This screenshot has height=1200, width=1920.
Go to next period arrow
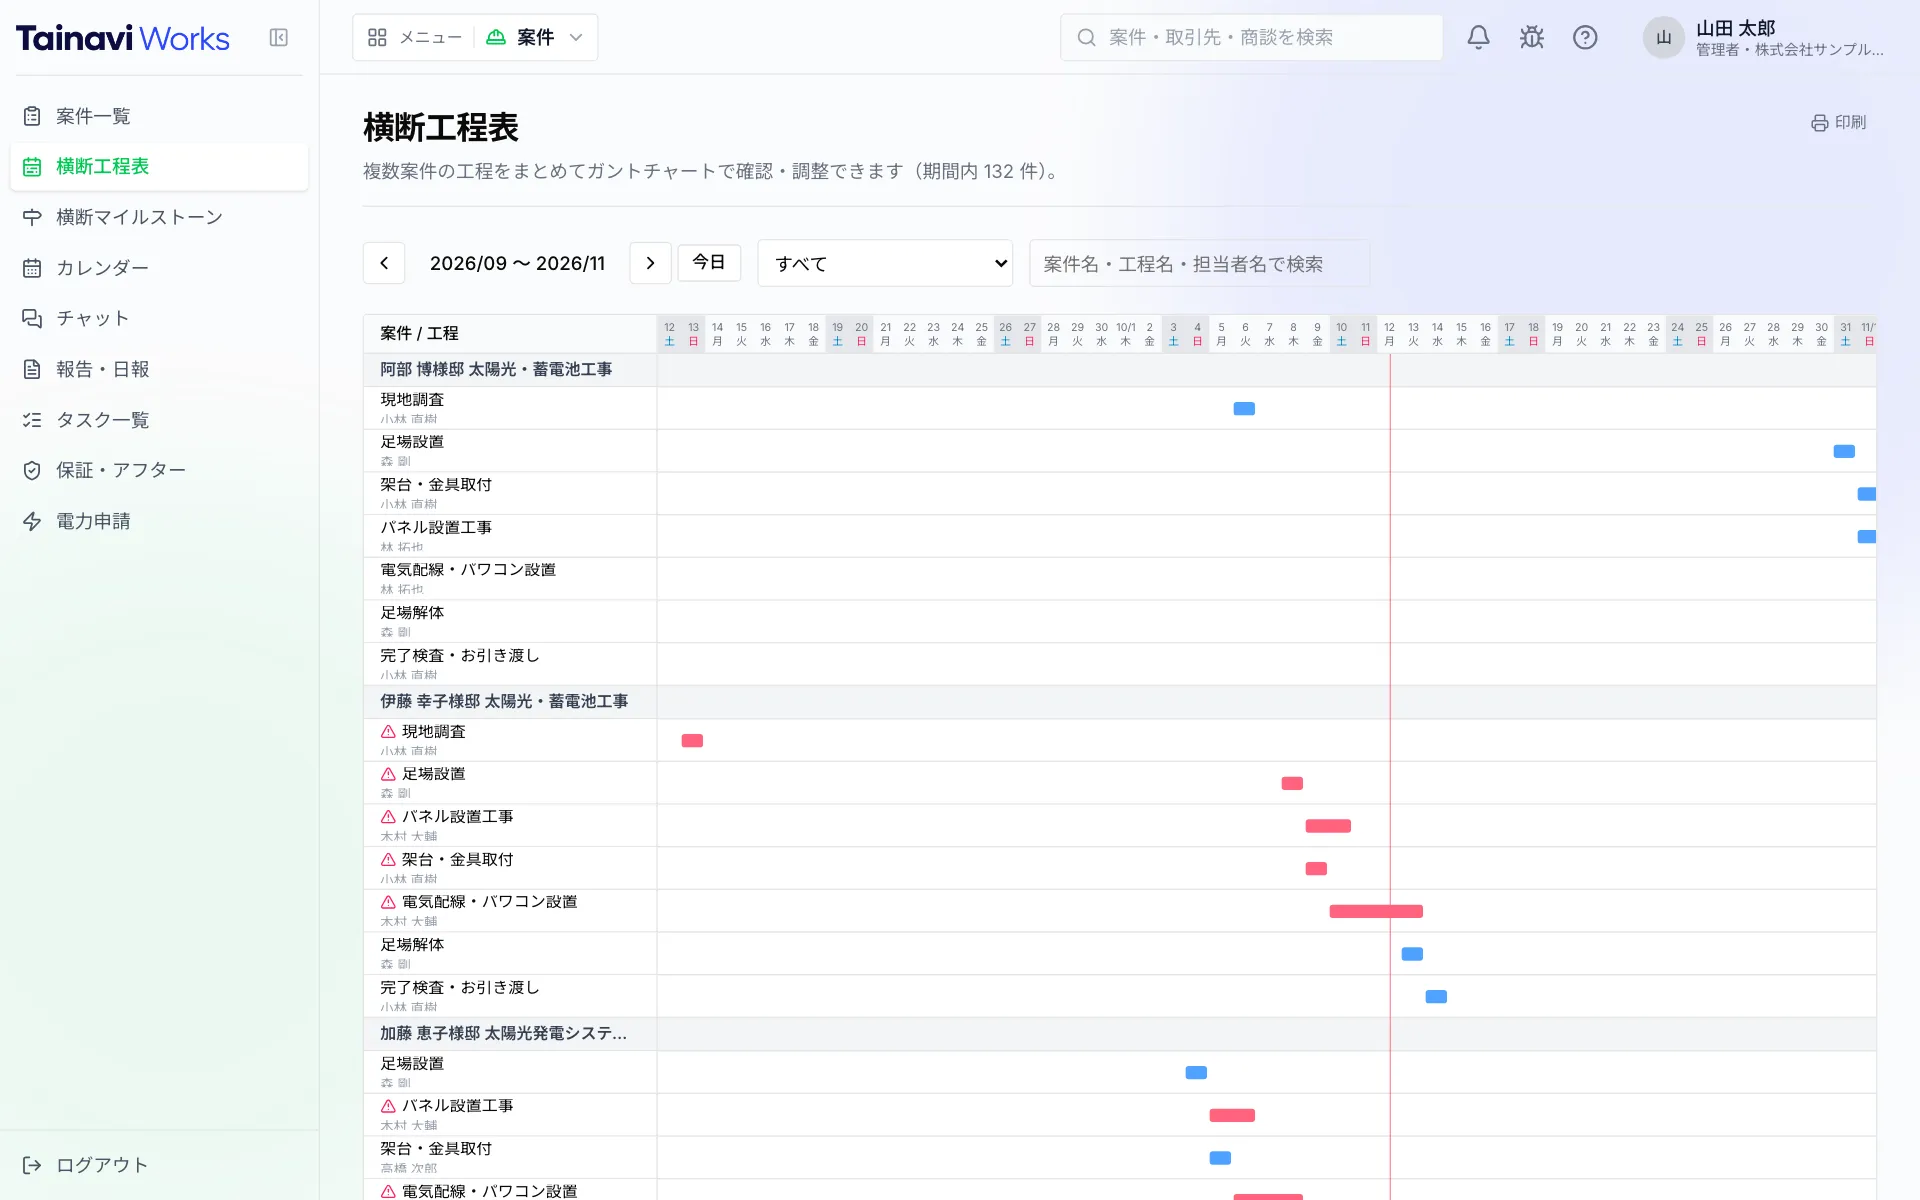tap(650, 263)
